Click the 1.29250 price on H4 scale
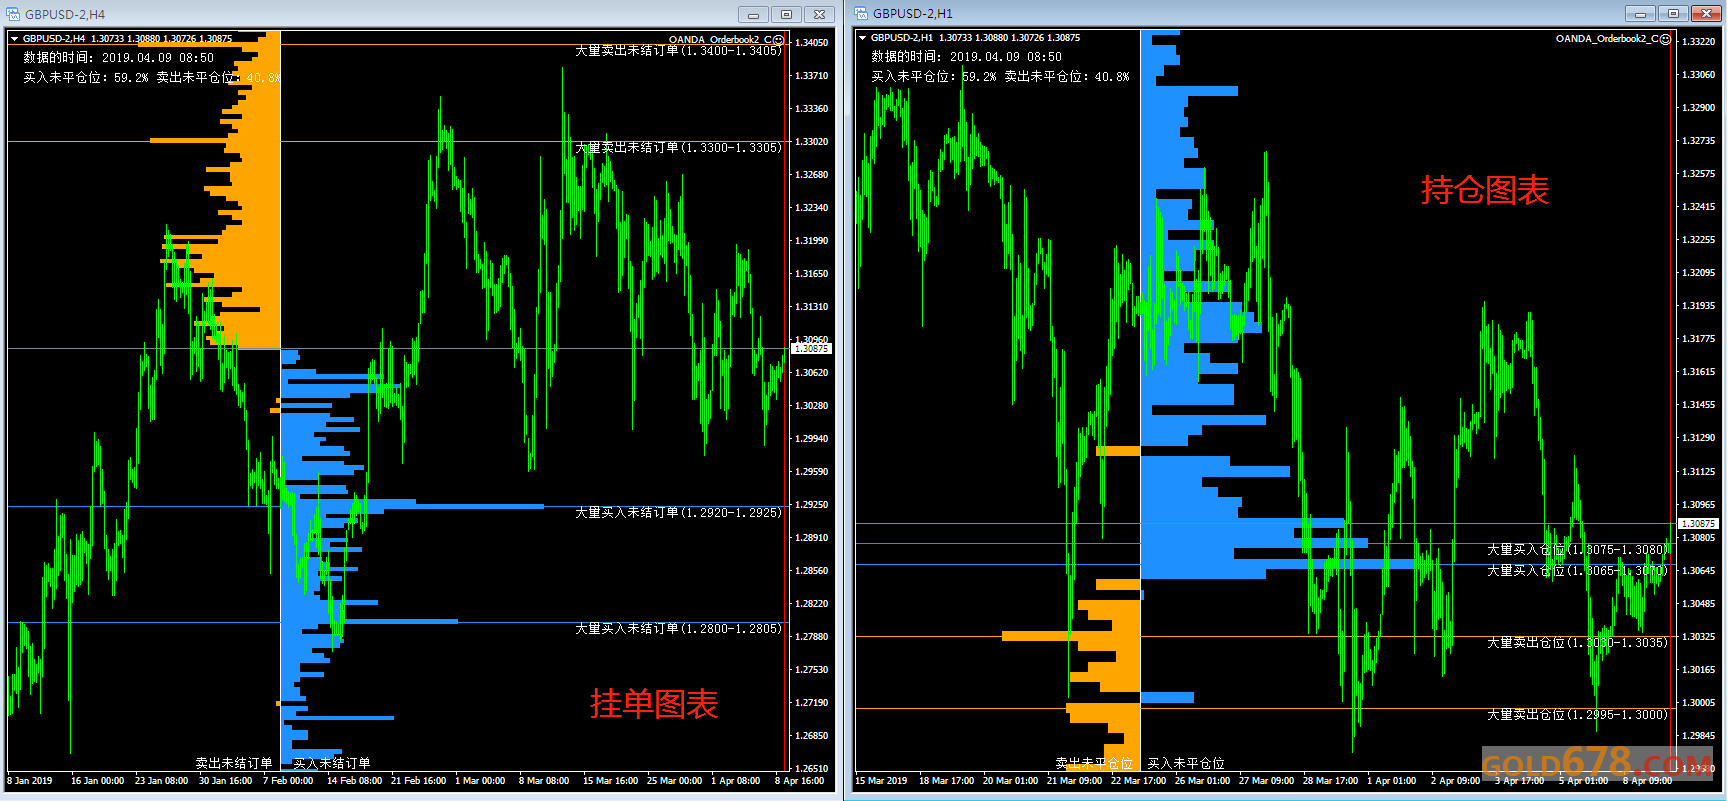 pos(811,504)
